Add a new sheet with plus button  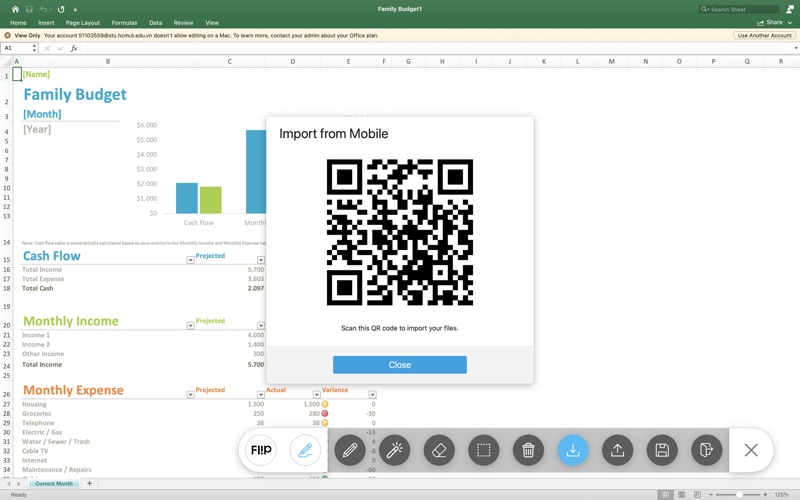pos(89,483)
